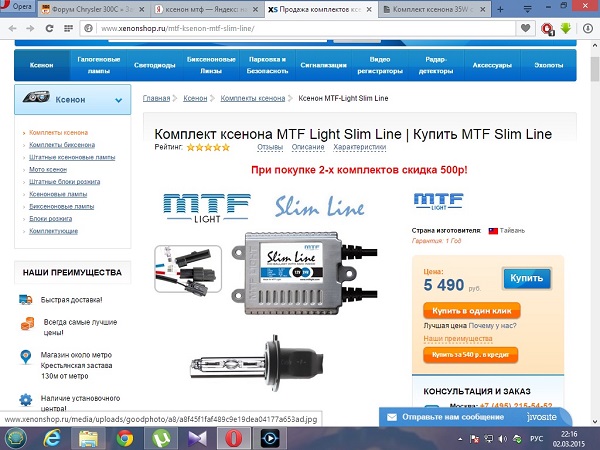The height and width of the screenshot is (450, 600).
Task: Click Ксенон breadcrumb link
Action: 195,98
